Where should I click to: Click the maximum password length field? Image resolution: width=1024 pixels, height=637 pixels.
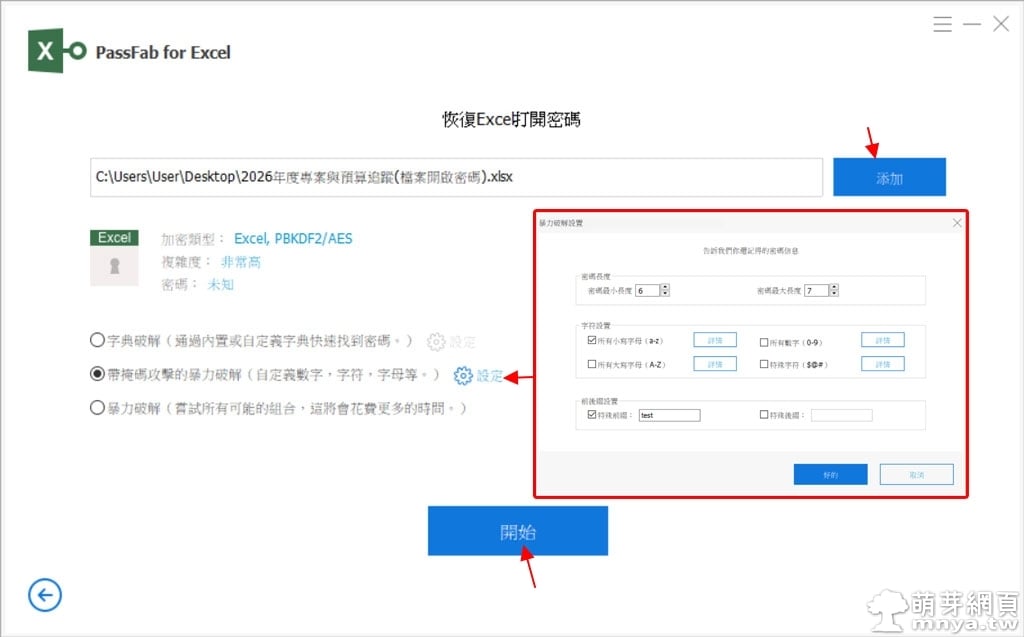[816, 290]
